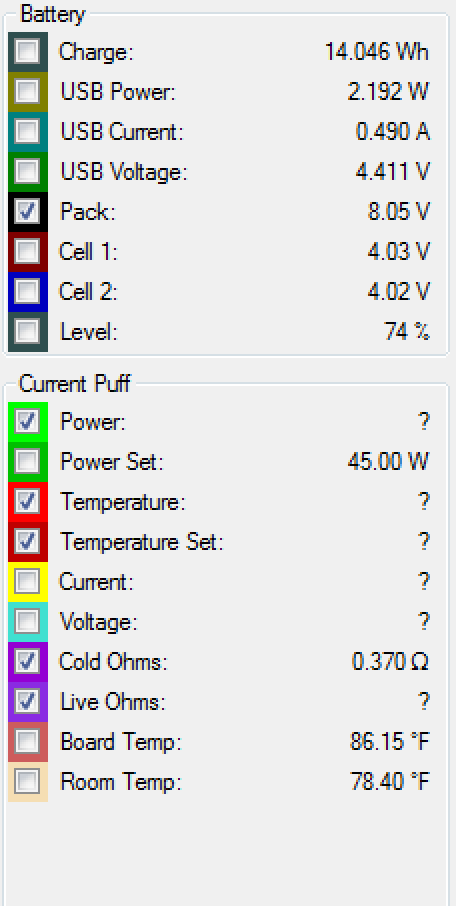Viewport: 456px width, 906px height.
Task: Disable the Live Ohms checkbox
Action: click(27, 701)
